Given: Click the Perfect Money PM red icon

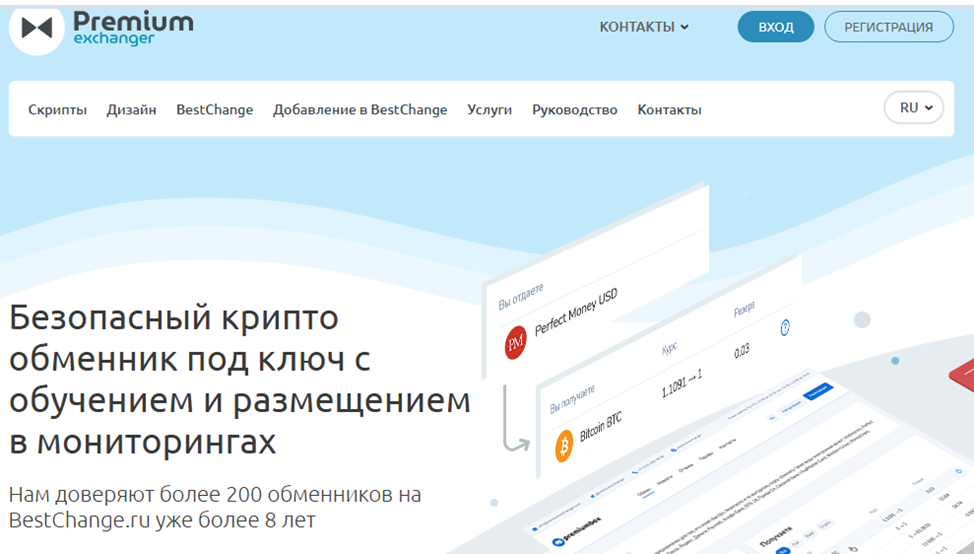Looking at the screenshot, I should [x=516, y=342].
